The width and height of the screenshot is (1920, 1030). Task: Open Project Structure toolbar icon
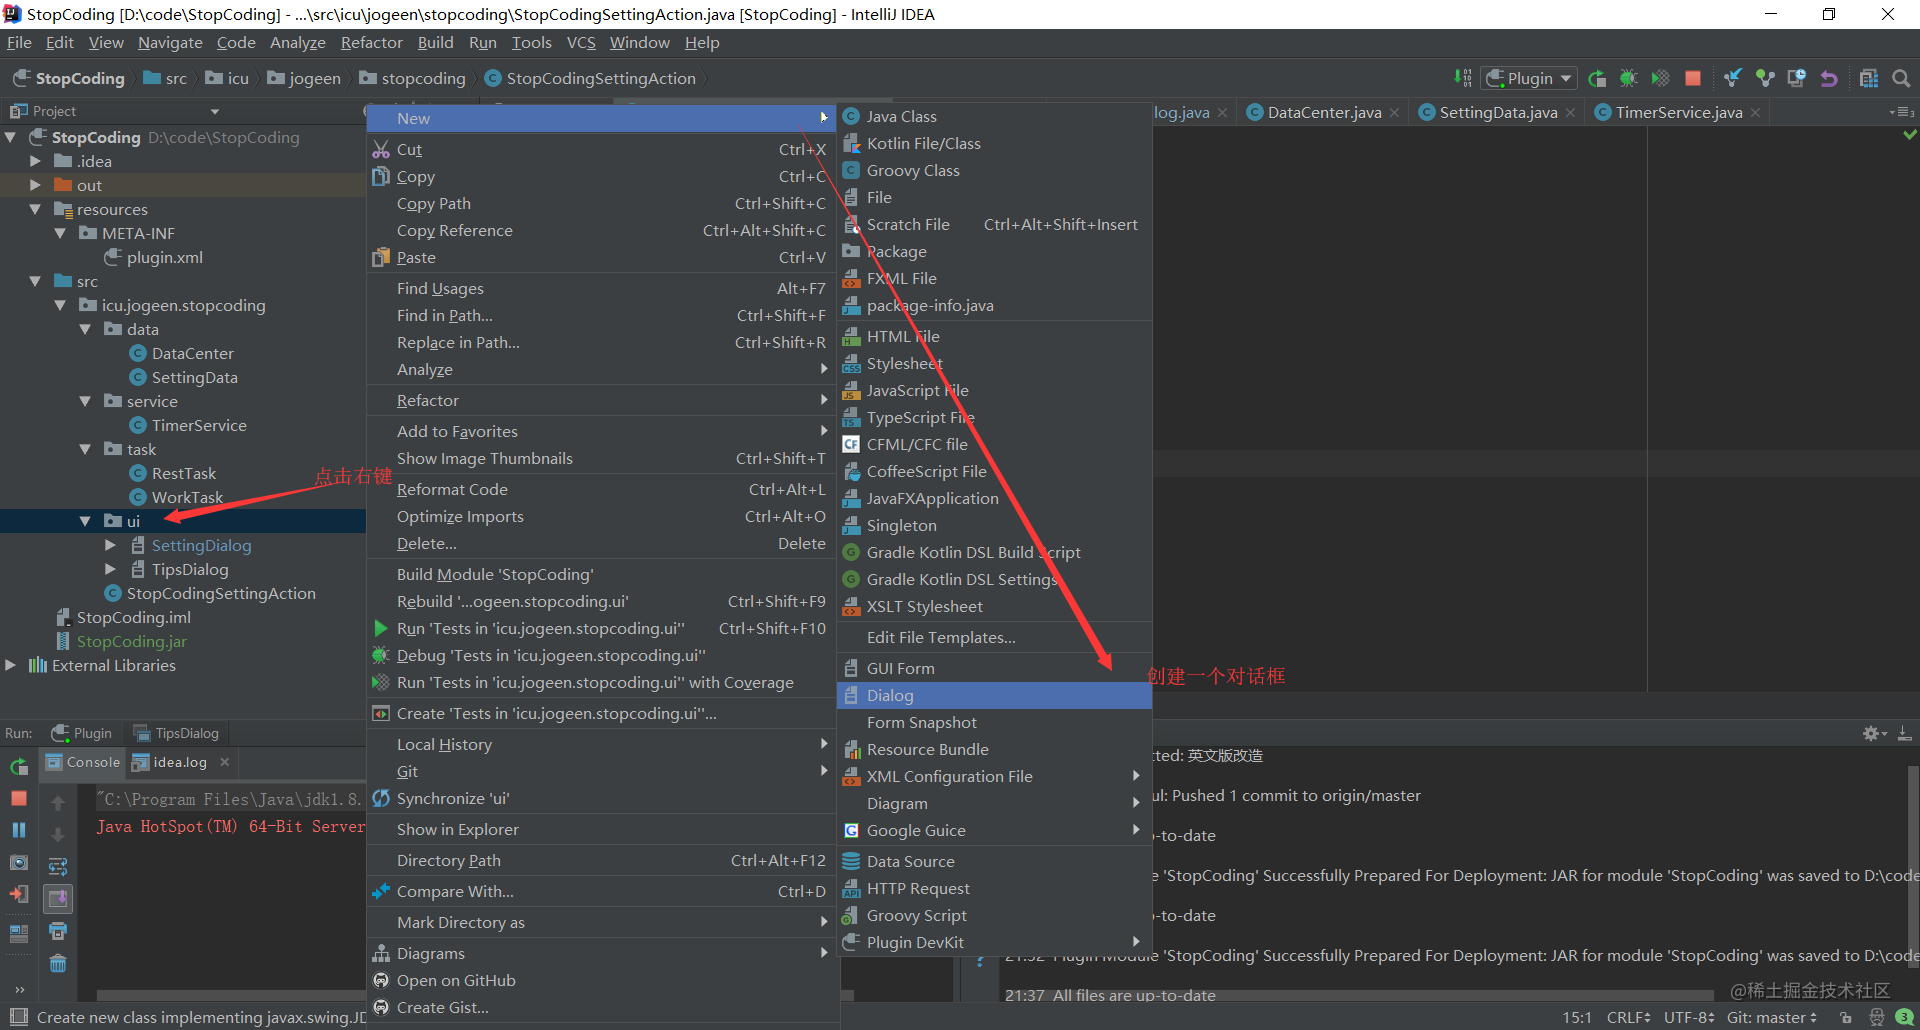tap(1869, 78)
